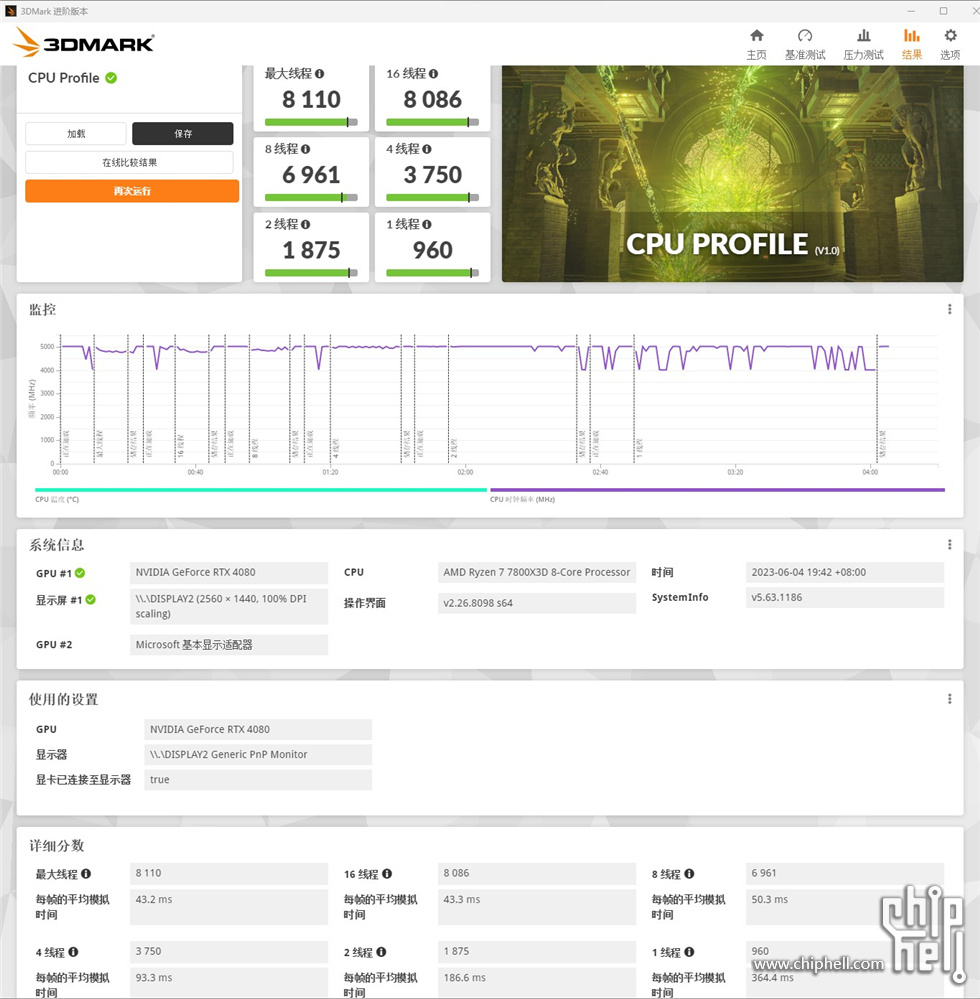Click the 43.3 ms simulation time value
The height and width of the screenshot is (999, 980).
pyautogui.click(x=537, y=906)
